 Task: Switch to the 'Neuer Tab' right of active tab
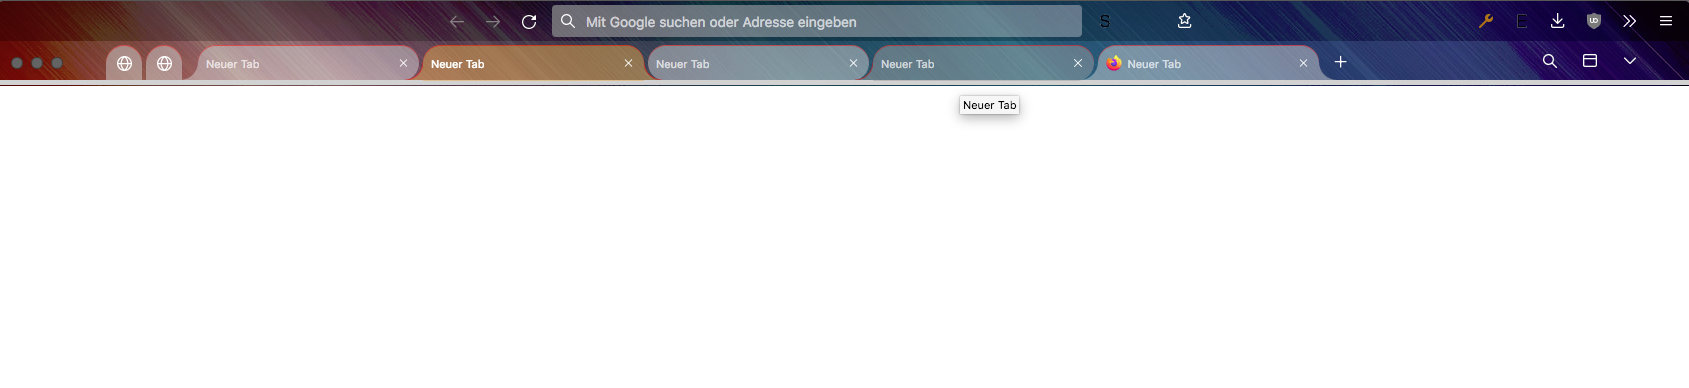(757, 63)
